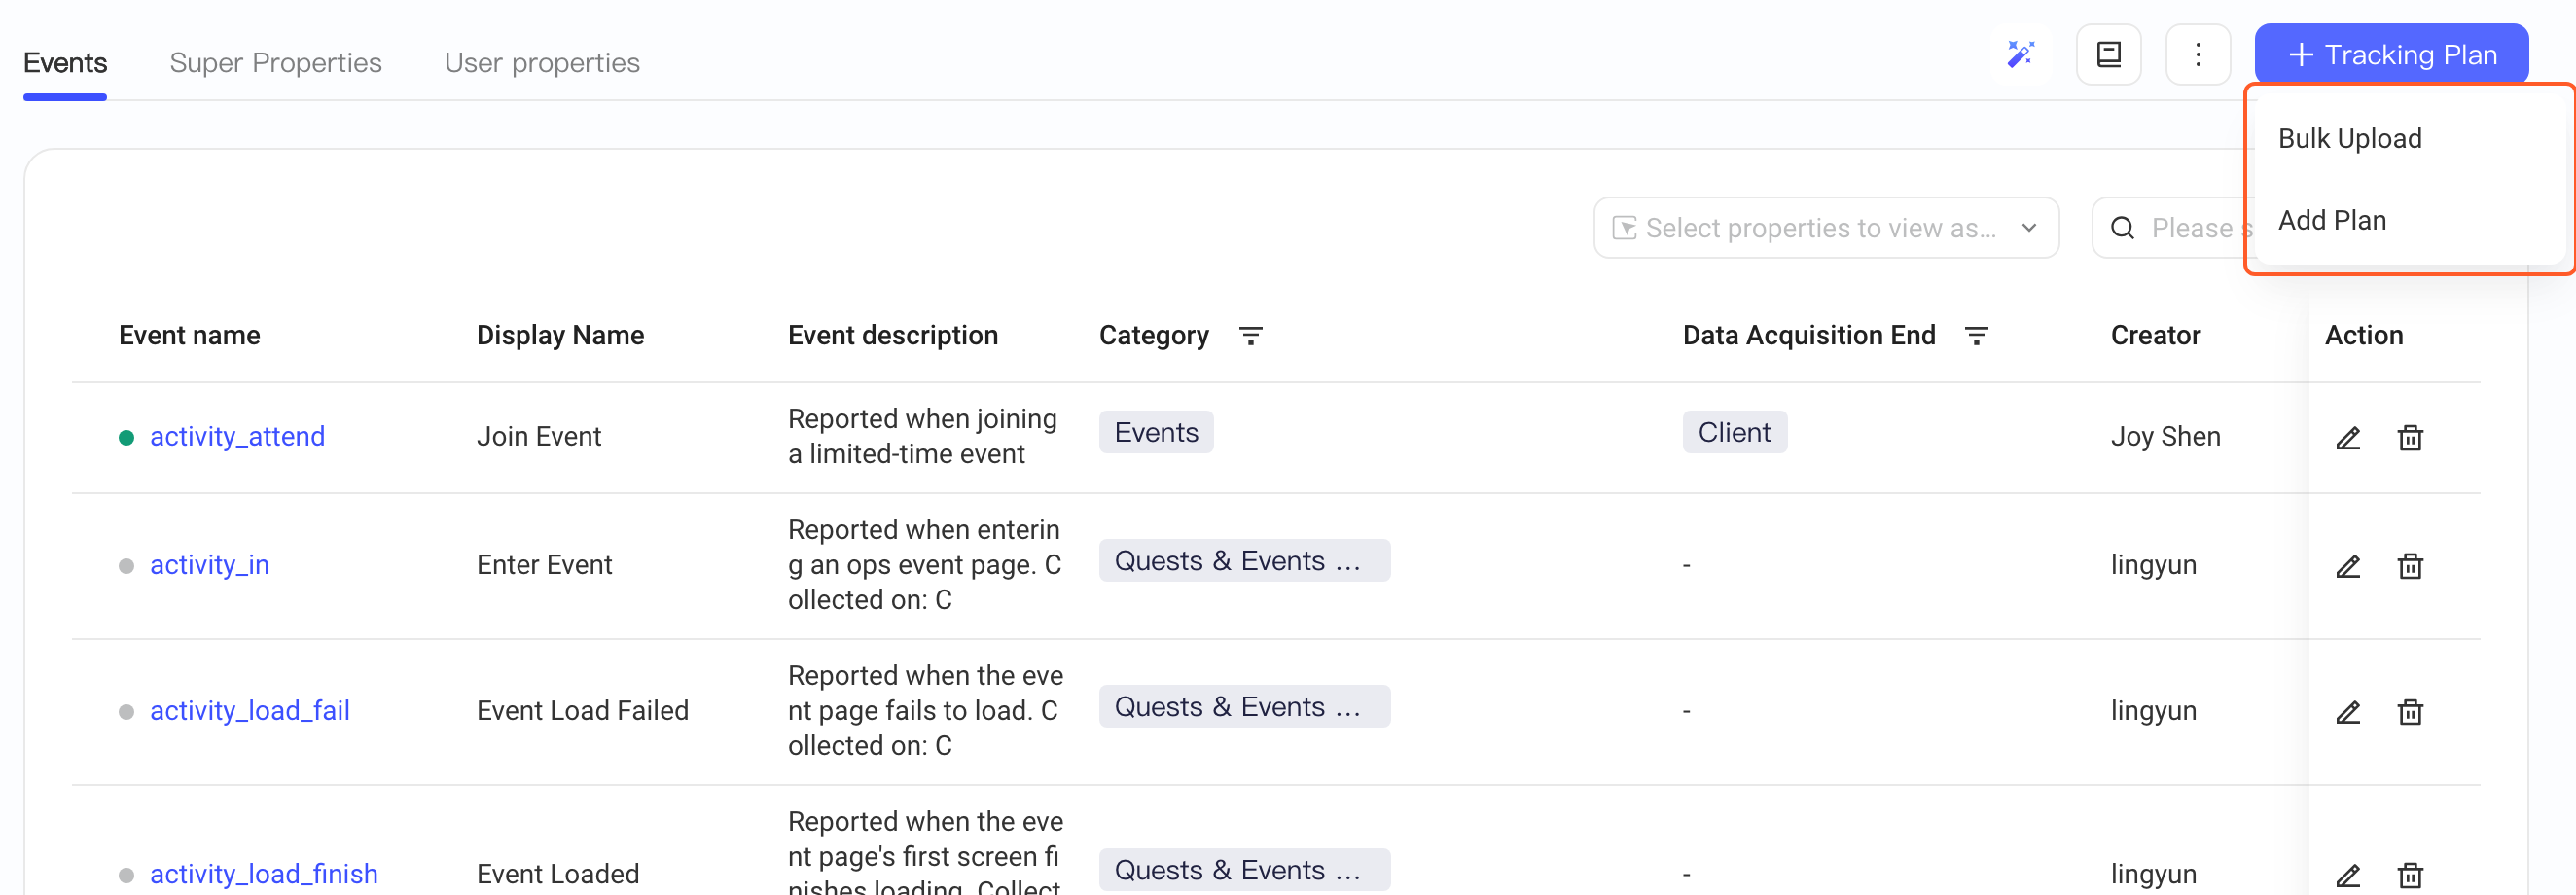Switch to Events tab
2576x895 pixels.
coord(65,62)
